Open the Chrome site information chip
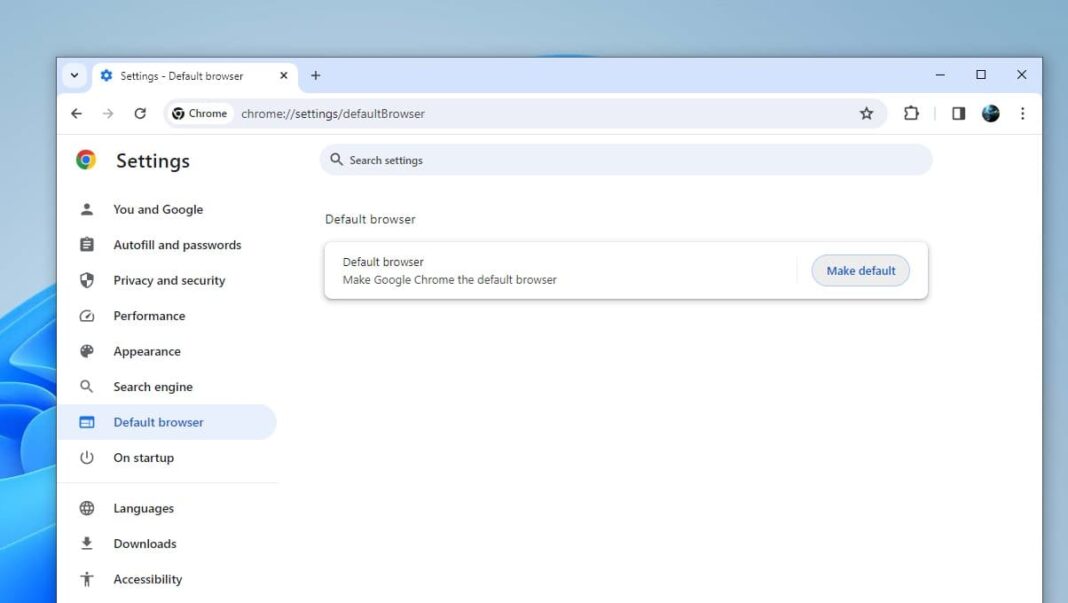Screen dimensions: 1068x603 [x=198, y=113]
